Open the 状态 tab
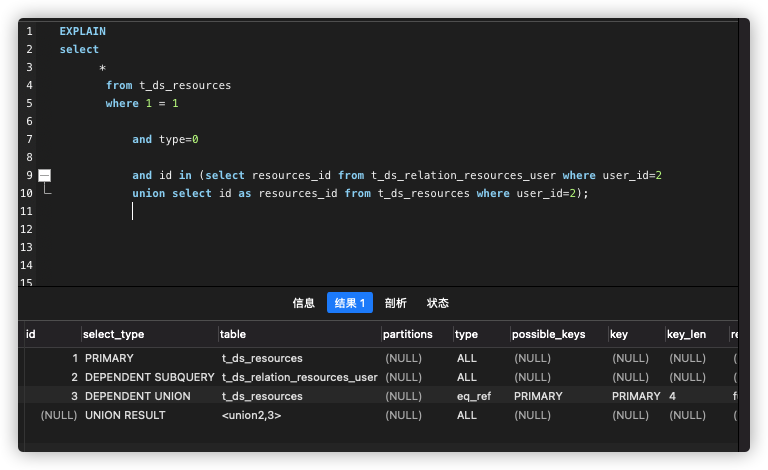This screenshot has height=470, width=768. pyautogui.click(x=437, y=303)
